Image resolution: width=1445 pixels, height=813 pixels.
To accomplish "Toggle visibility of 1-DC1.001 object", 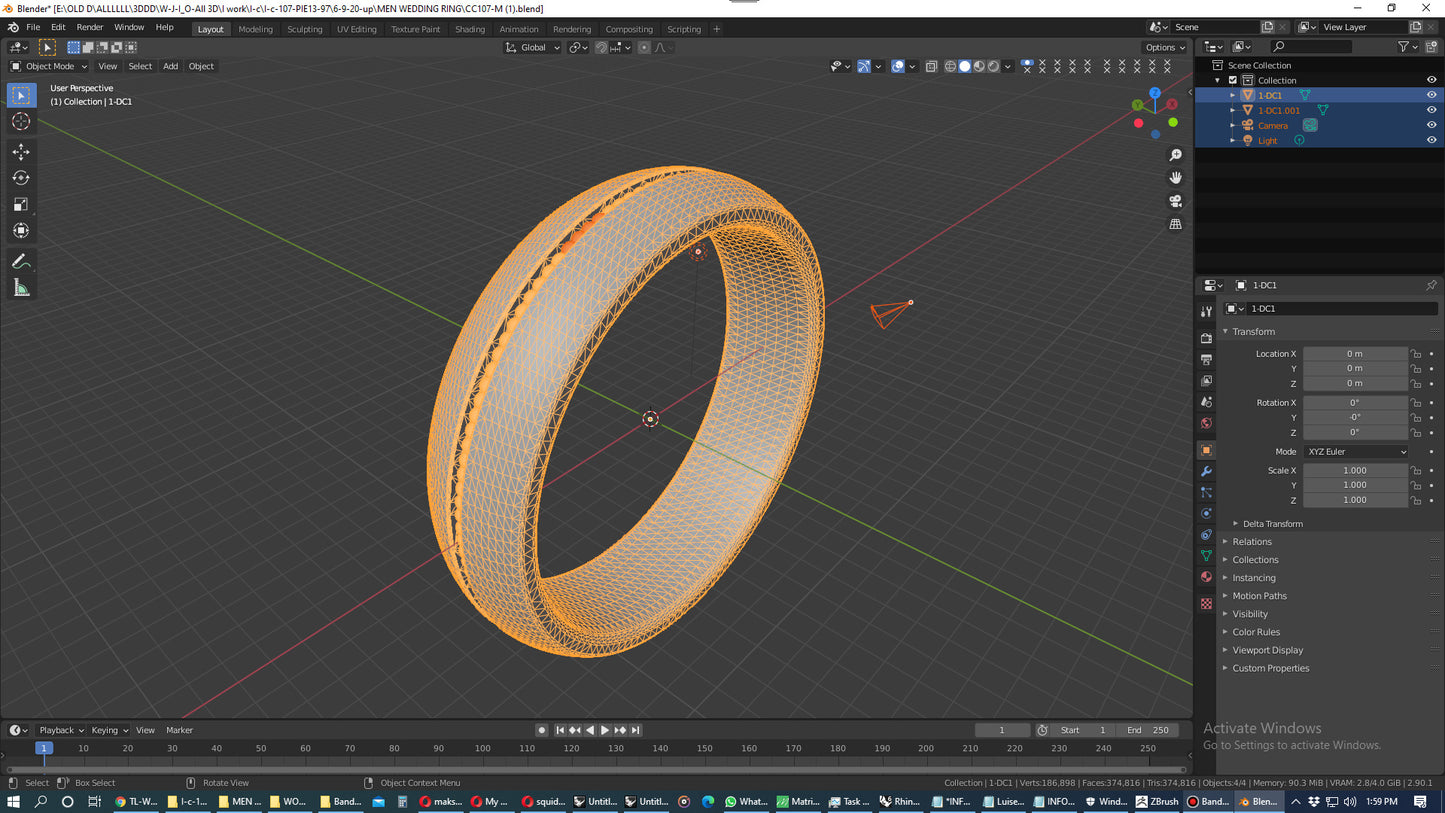I will [x=1431, y=110].
